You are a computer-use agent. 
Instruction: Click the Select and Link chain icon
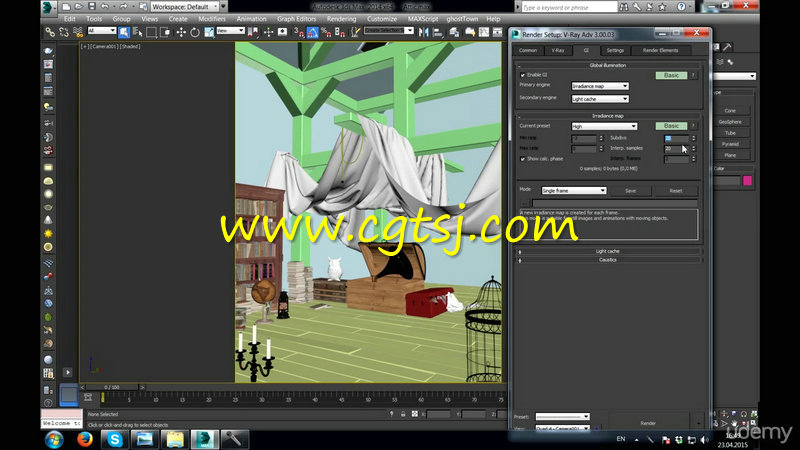(49, 32)
